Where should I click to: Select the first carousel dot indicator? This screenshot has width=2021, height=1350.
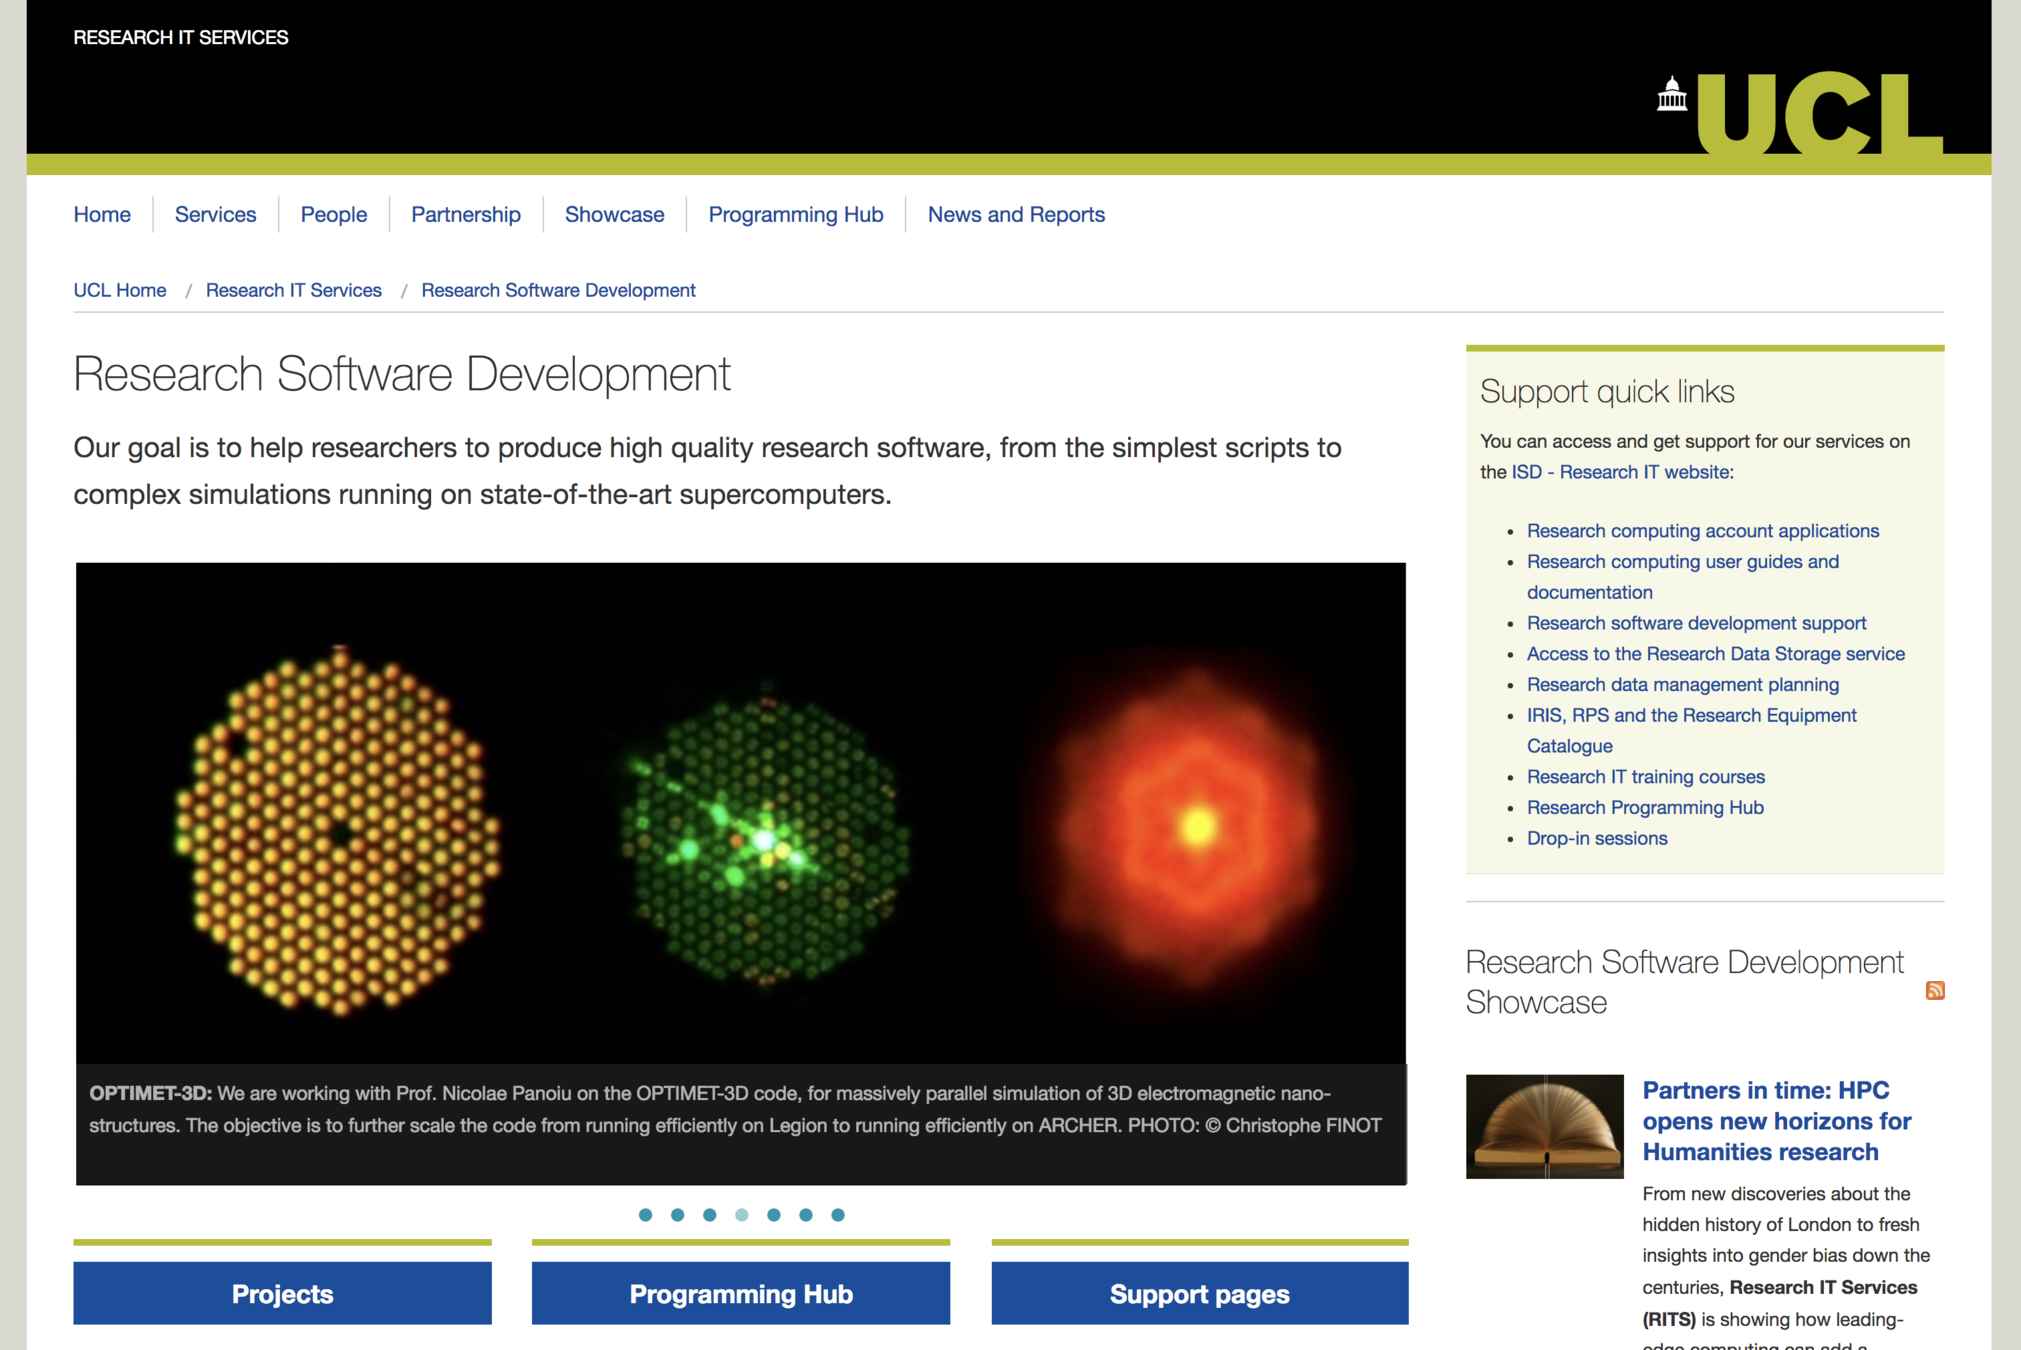point(645,1215)
